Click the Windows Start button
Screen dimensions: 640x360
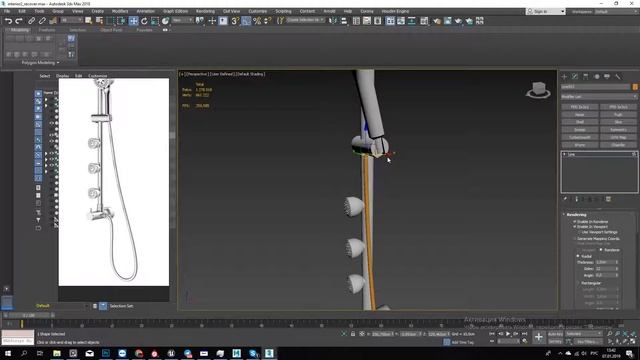8,353
